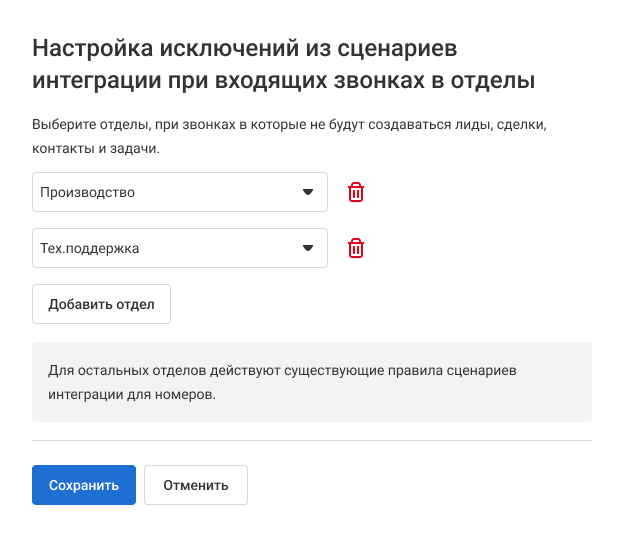Viewport: 624px width, 537px height.
Task: Remove the Тех.поддержка row via trash icon
Action: pos(356,249)
